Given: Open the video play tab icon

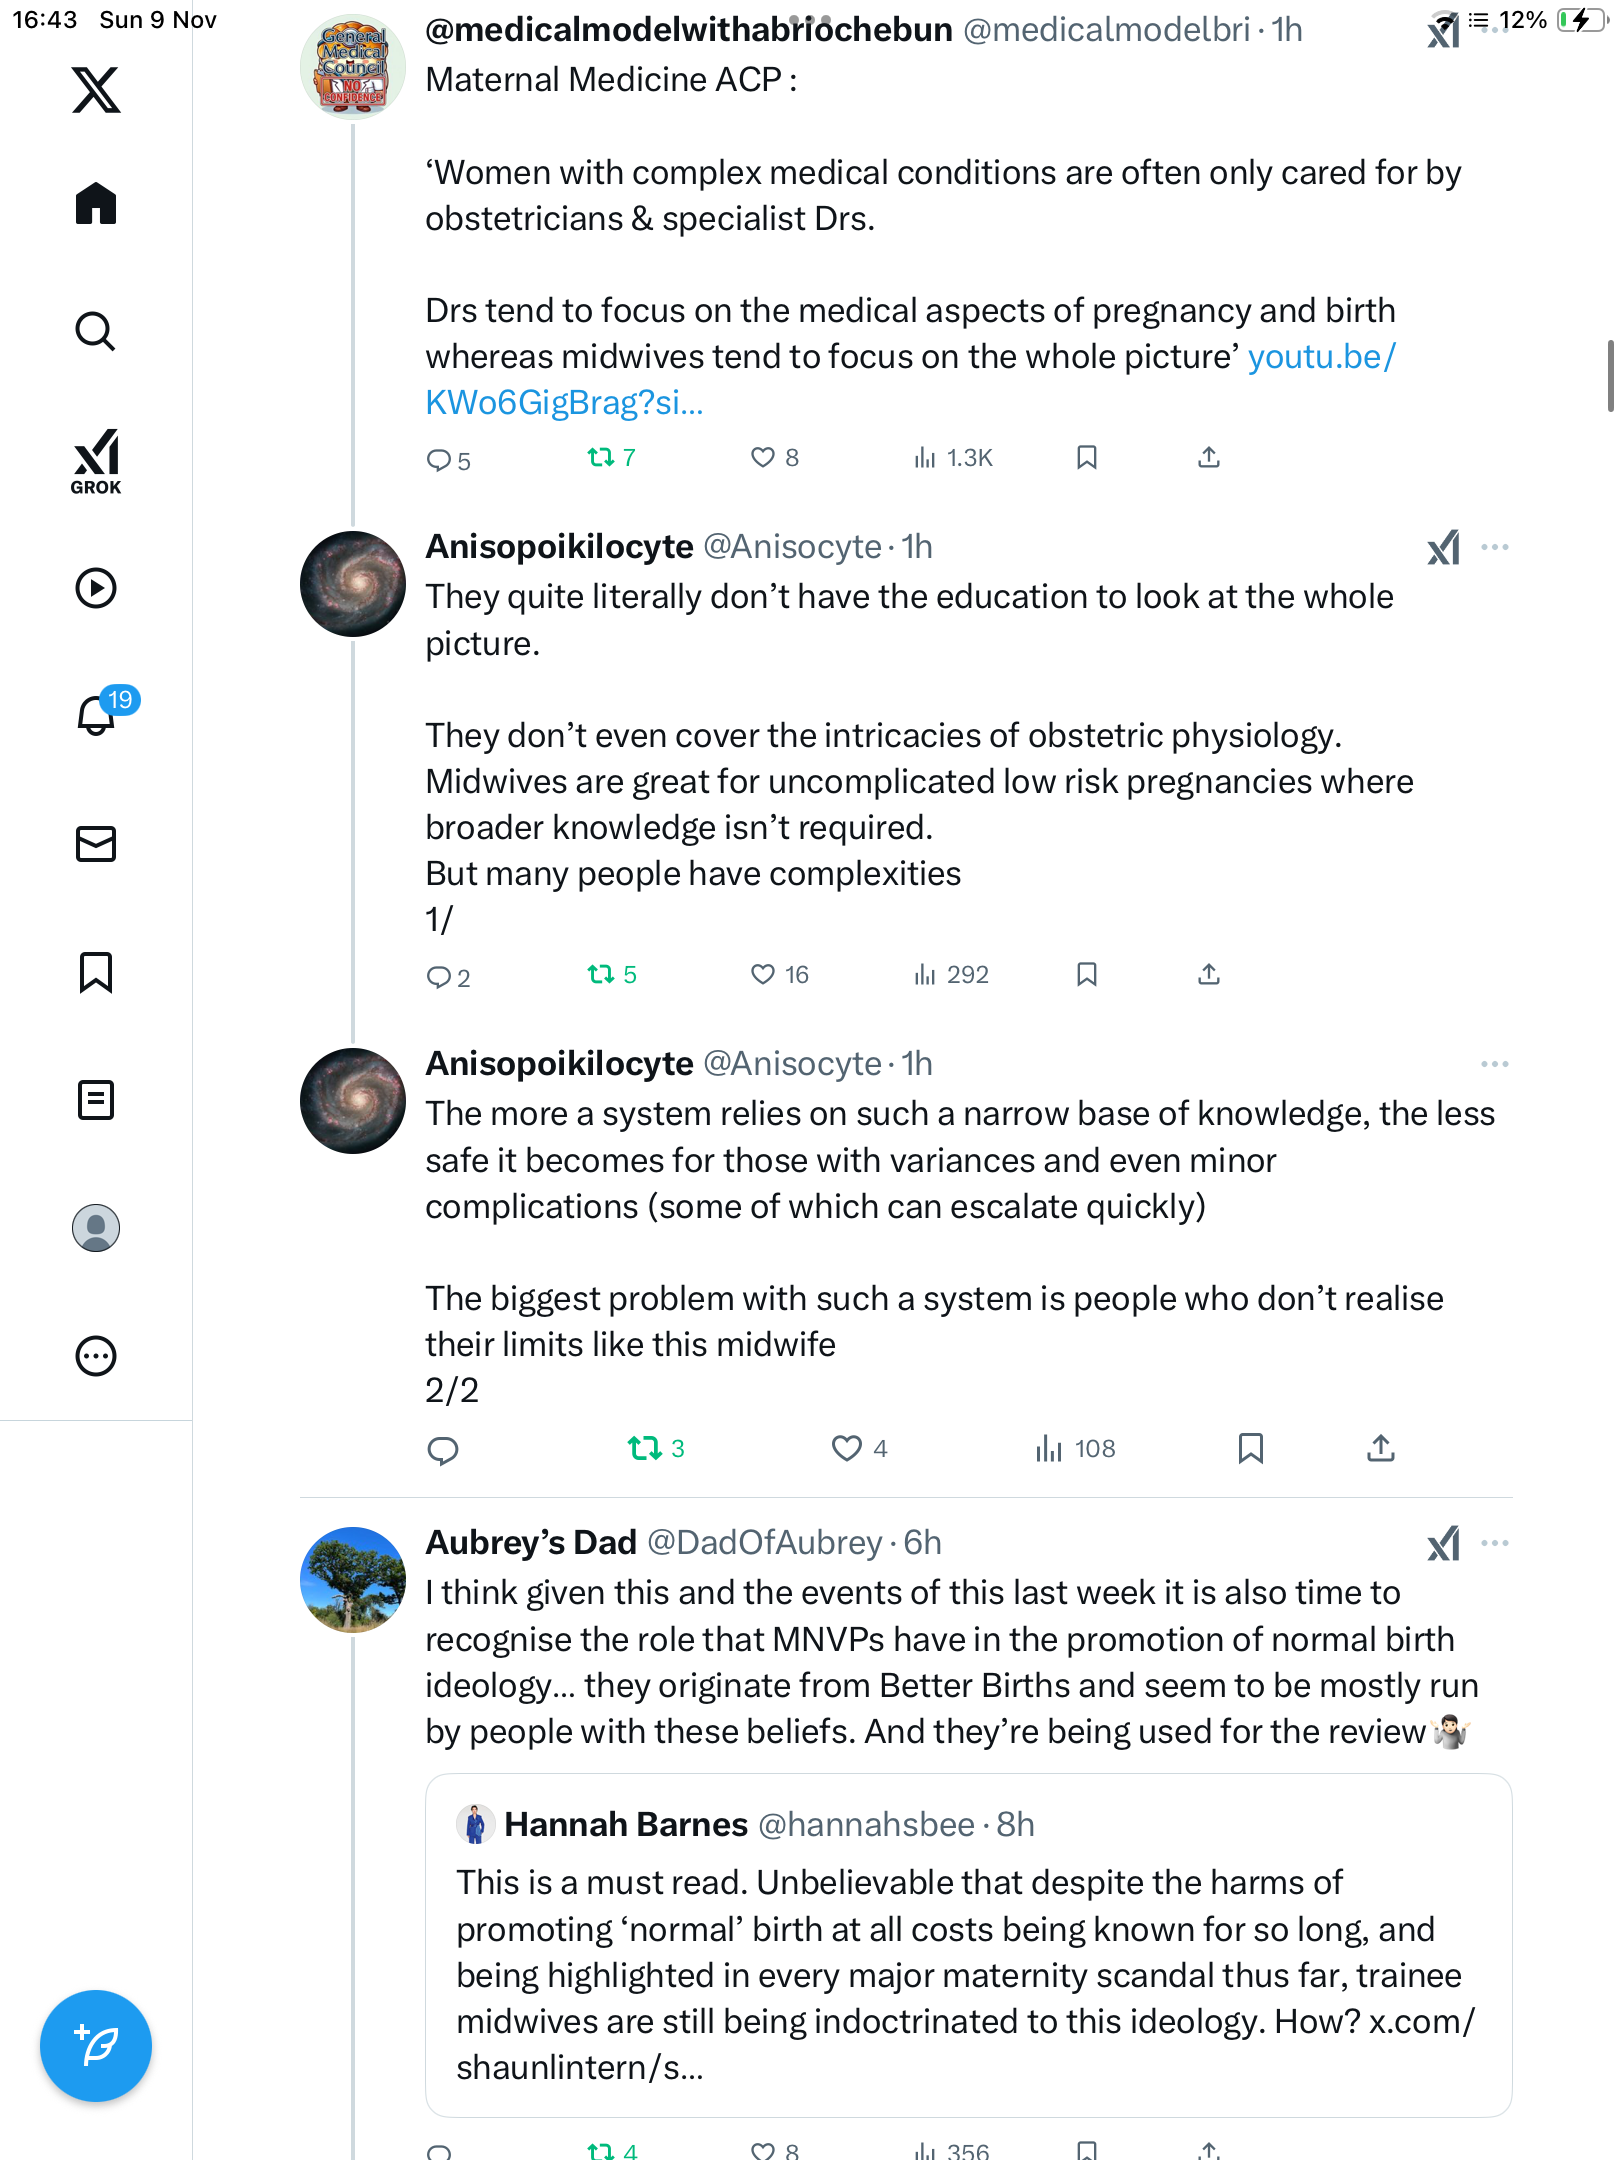Looking at the screenshot, I should coord(96,588).
